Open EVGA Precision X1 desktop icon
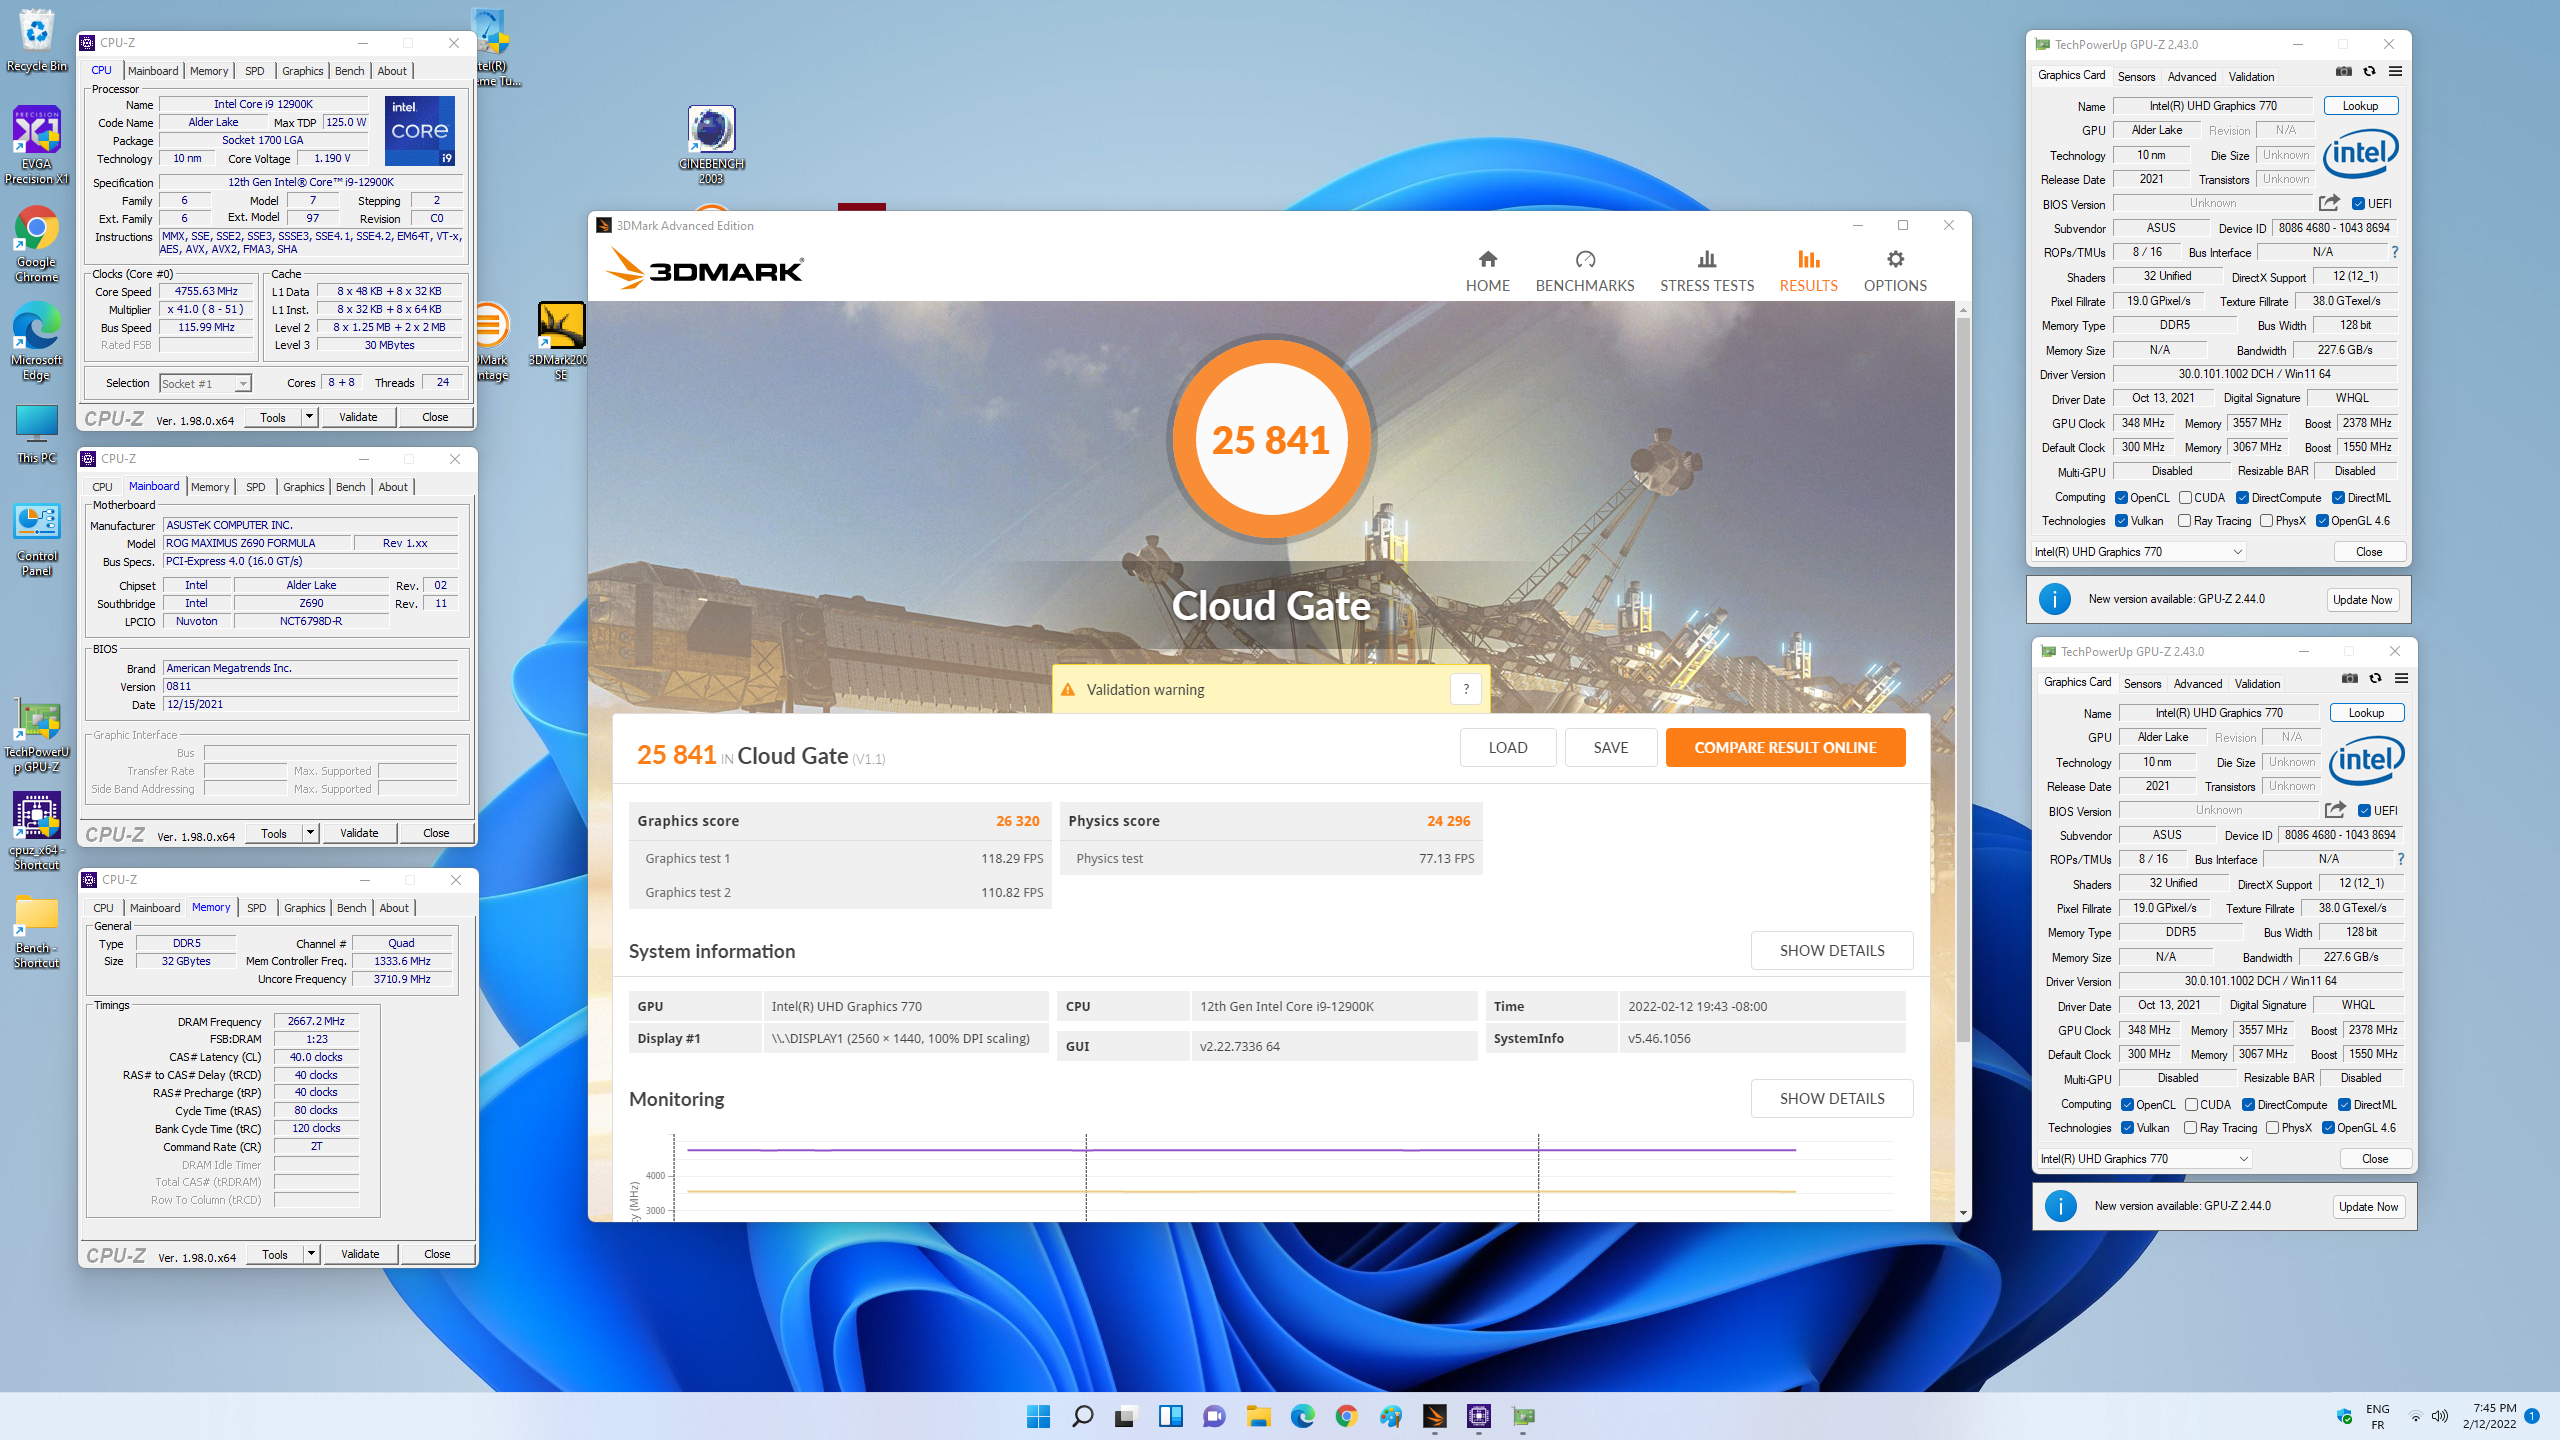The height and width of the screenshot is (1440, 2560). click(x=37, y=145)
